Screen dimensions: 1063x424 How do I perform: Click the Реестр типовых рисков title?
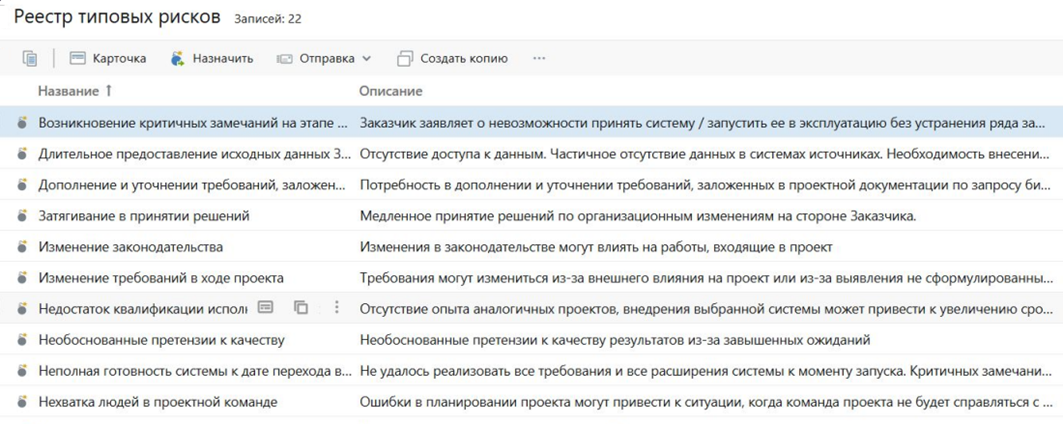click(x=117, y=18)
